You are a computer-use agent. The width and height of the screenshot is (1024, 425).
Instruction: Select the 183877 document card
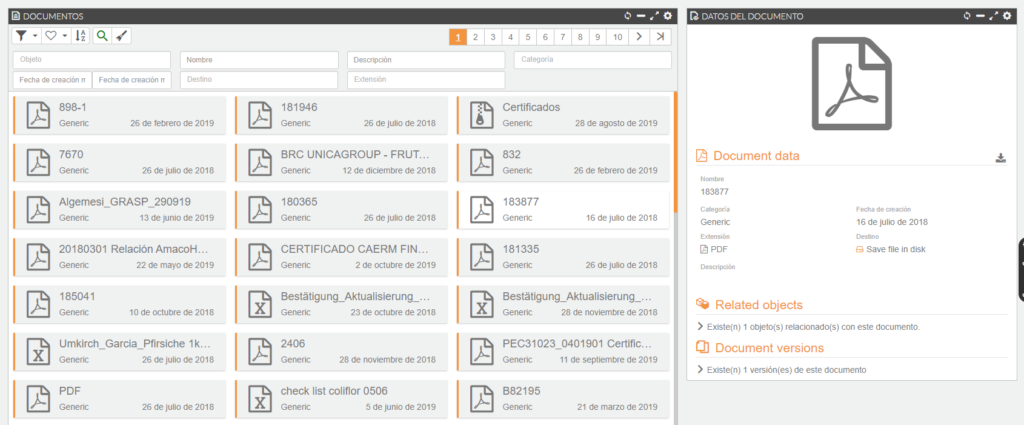[563, 210]
